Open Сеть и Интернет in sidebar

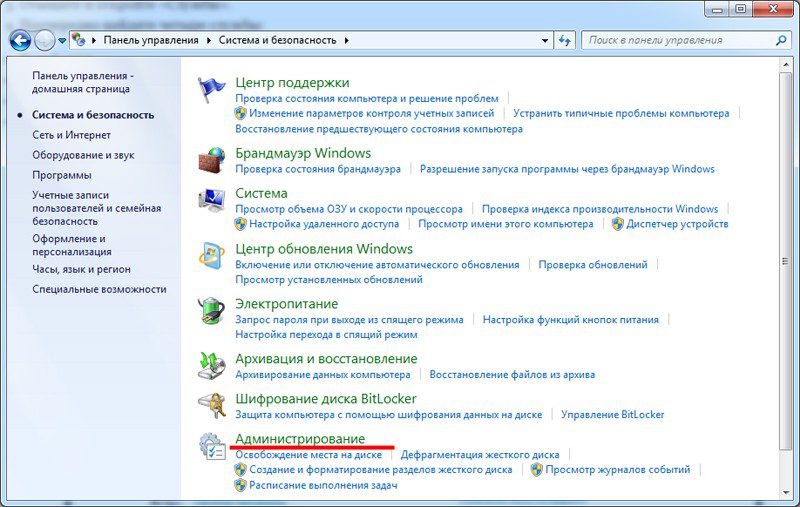[x=71, y=135]
